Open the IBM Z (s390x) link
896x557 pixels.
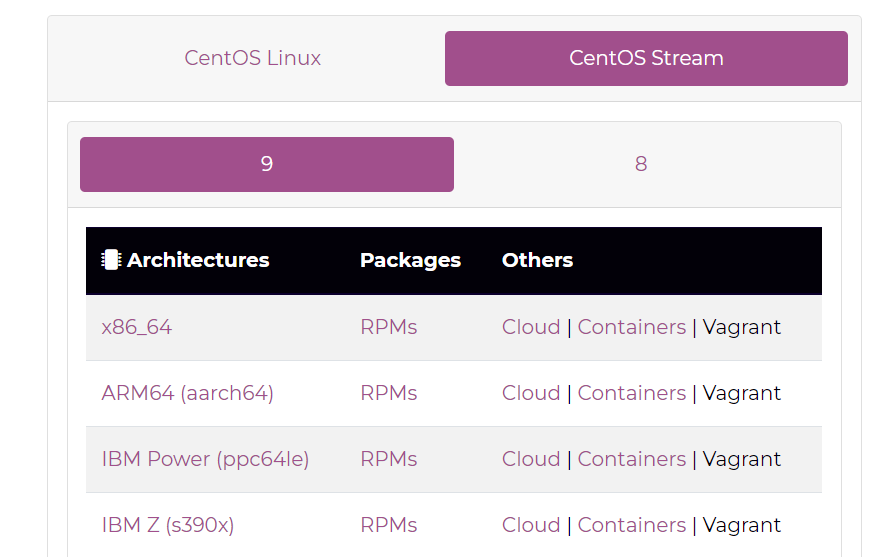168,525
